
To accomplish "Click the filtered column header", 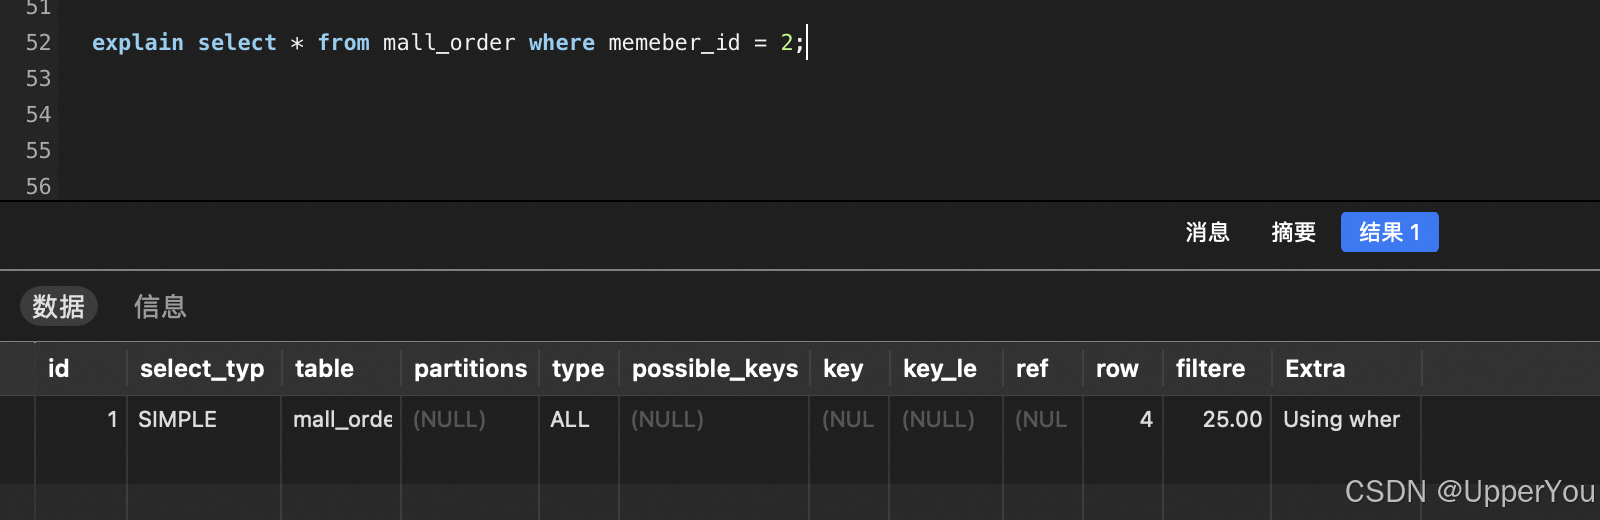I will tap(1217, 369).
